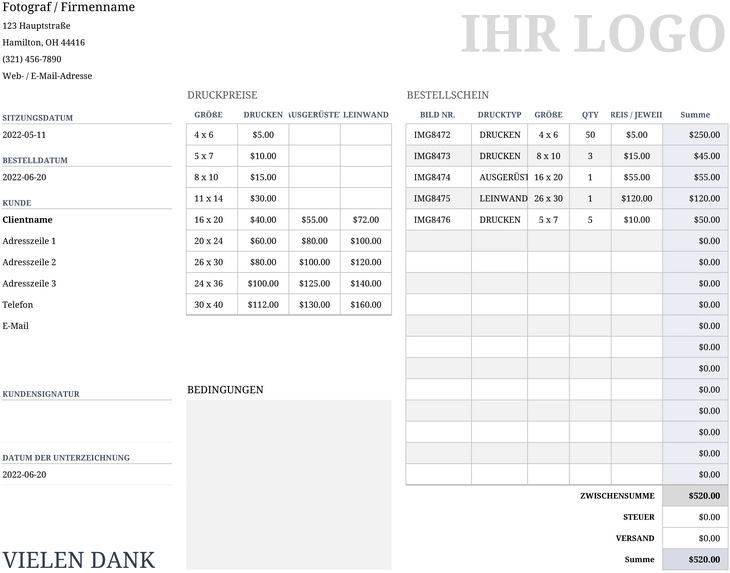Screen dimensions: 730x573
Task: Click the Web- / E-Mail-Adresse line
Action: coord(47,76)
